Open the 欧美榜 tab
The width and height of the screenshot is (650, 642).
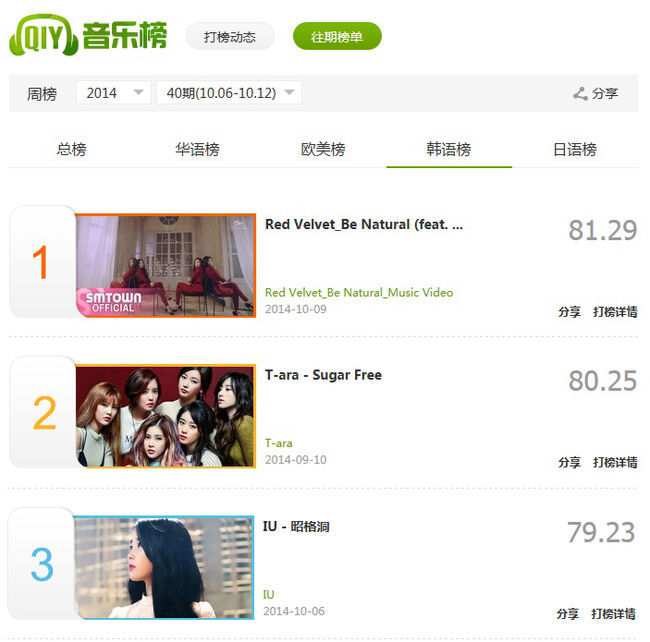point(323,149)
